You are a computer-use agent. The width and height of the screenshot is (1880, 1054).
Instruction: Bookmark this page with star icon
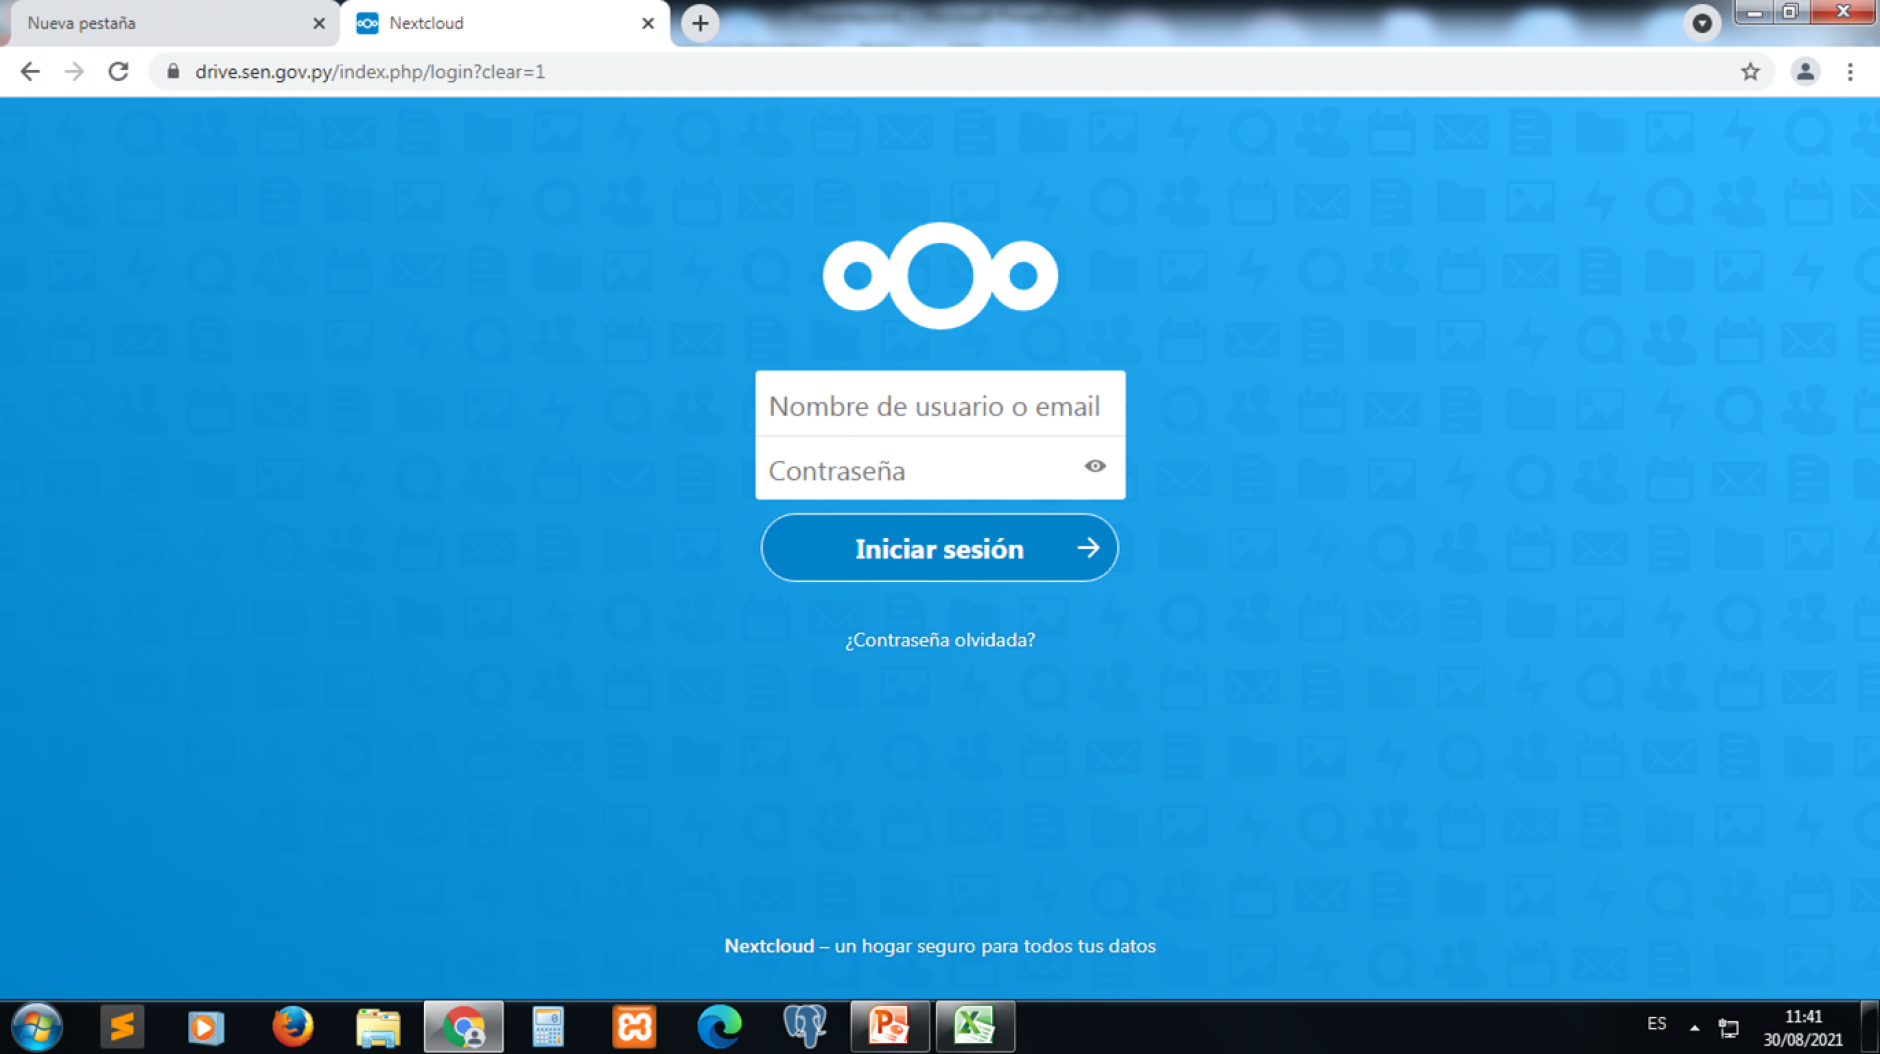point(1750,72)
